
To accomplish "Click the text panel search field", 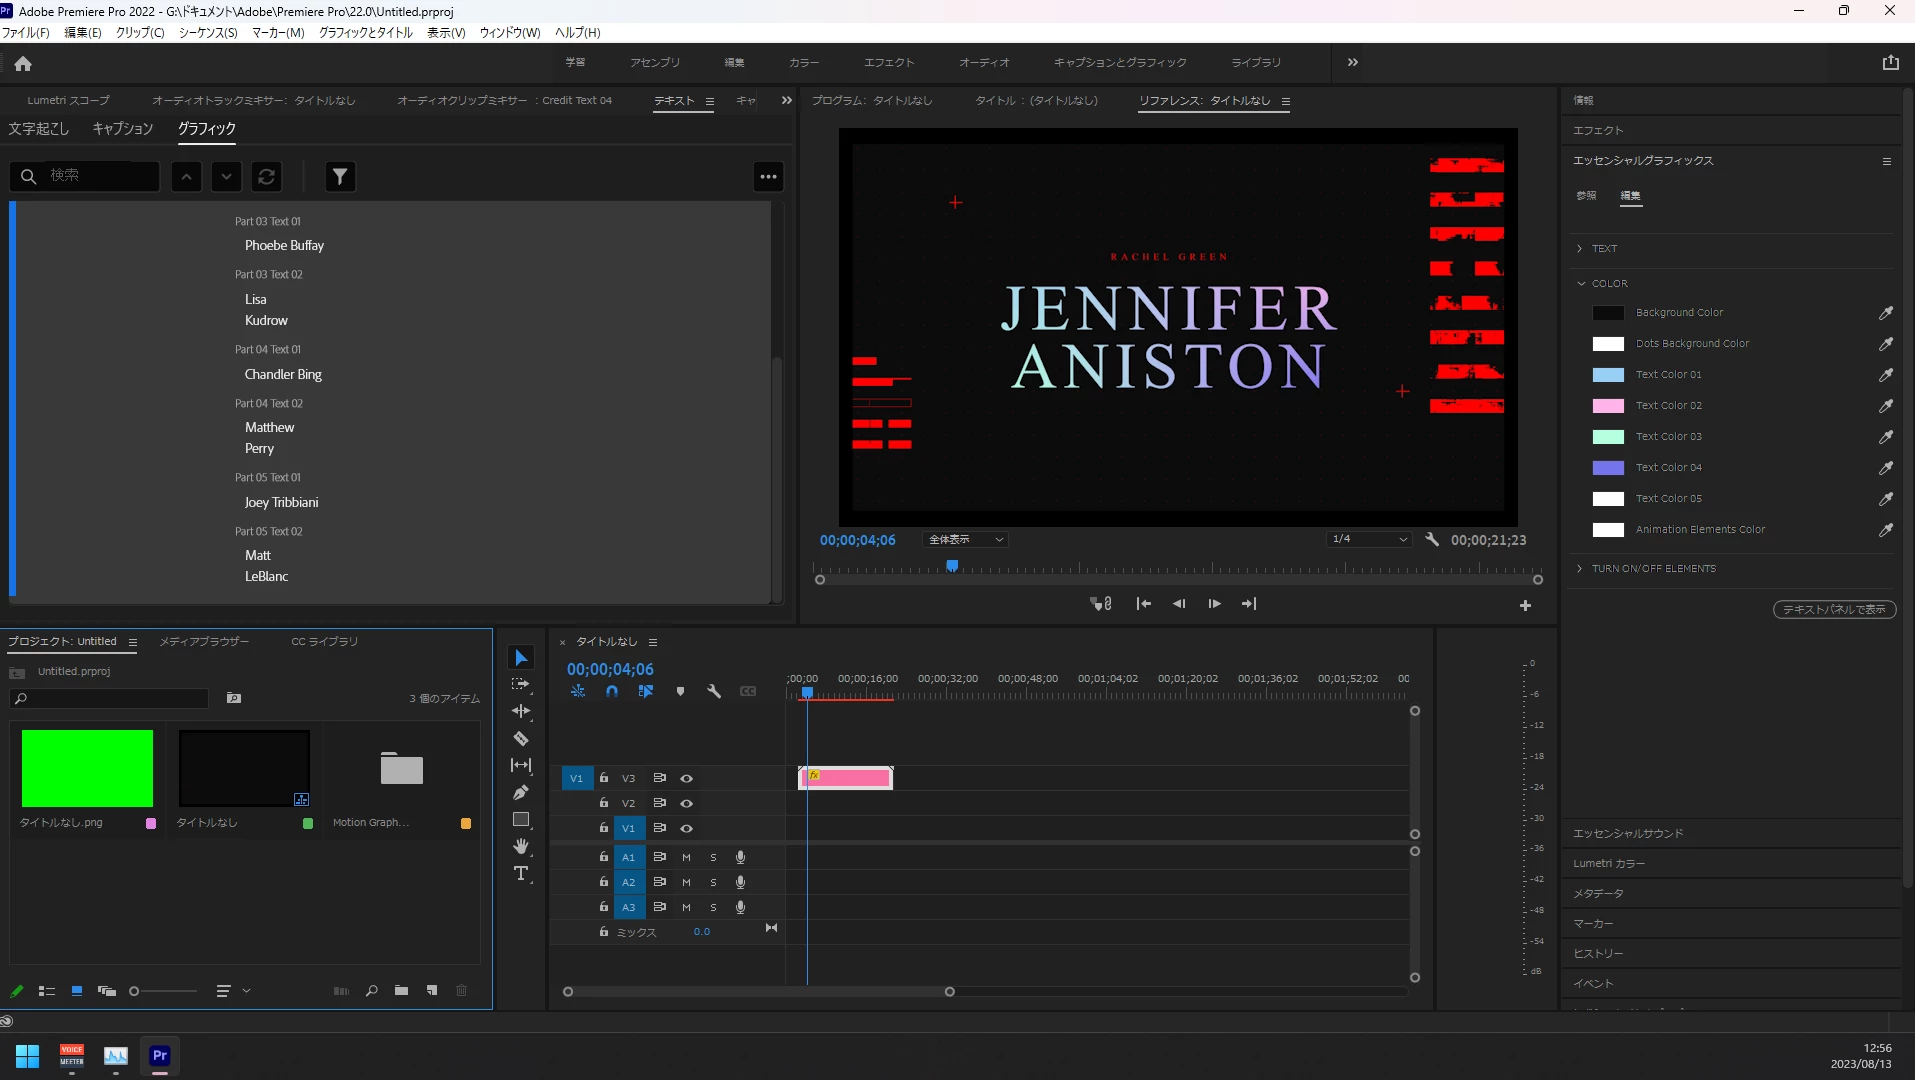I will [85, 176].
